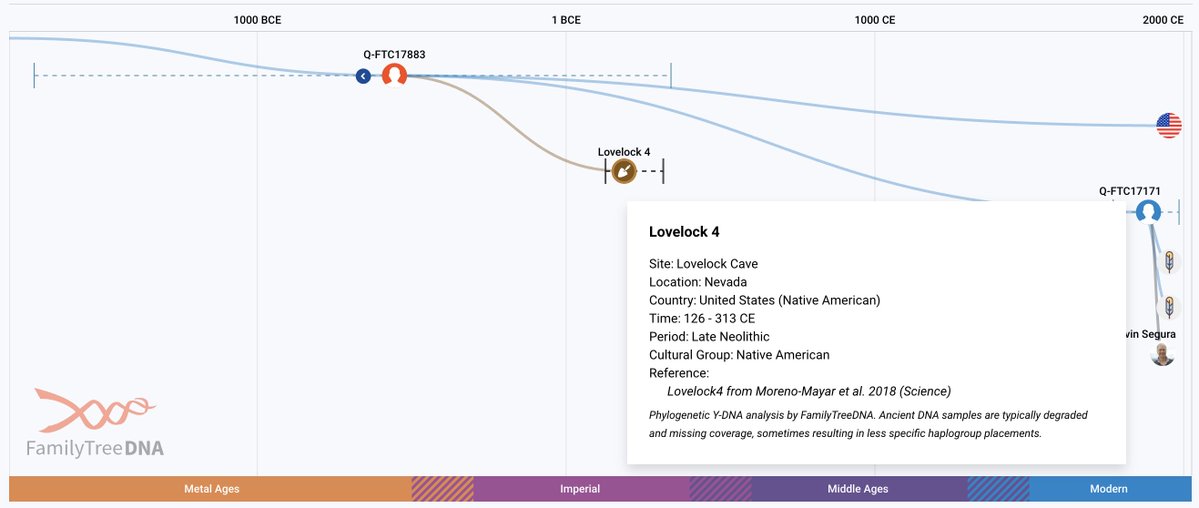
Task: Click the lower feather icon above Segura
Action: pyautogui.click(x=1168, y=308)
